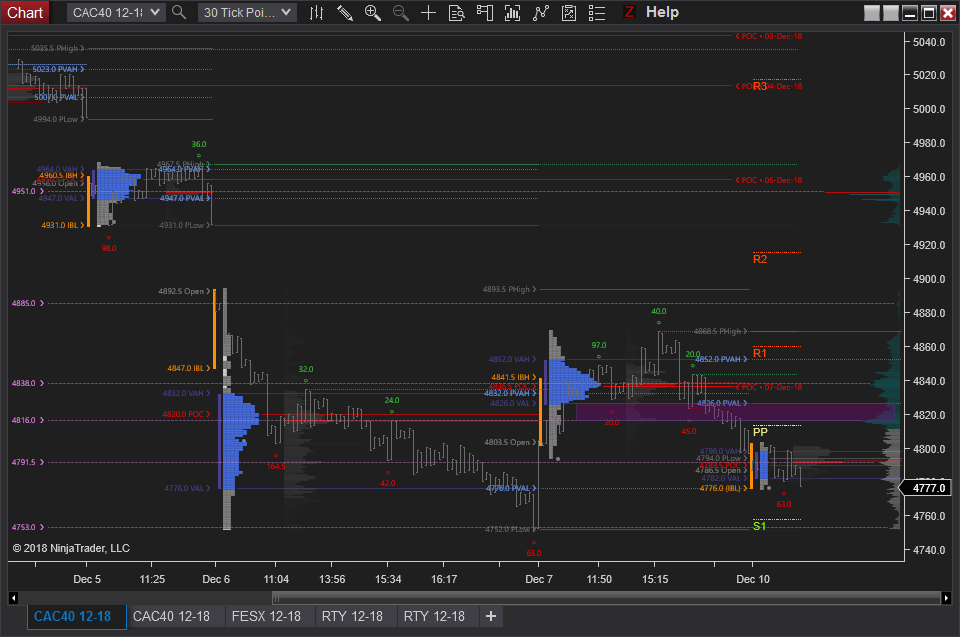Open the data box icon
Image resolution: width=960 pixels, height=637 pixels.
[457, 12]
